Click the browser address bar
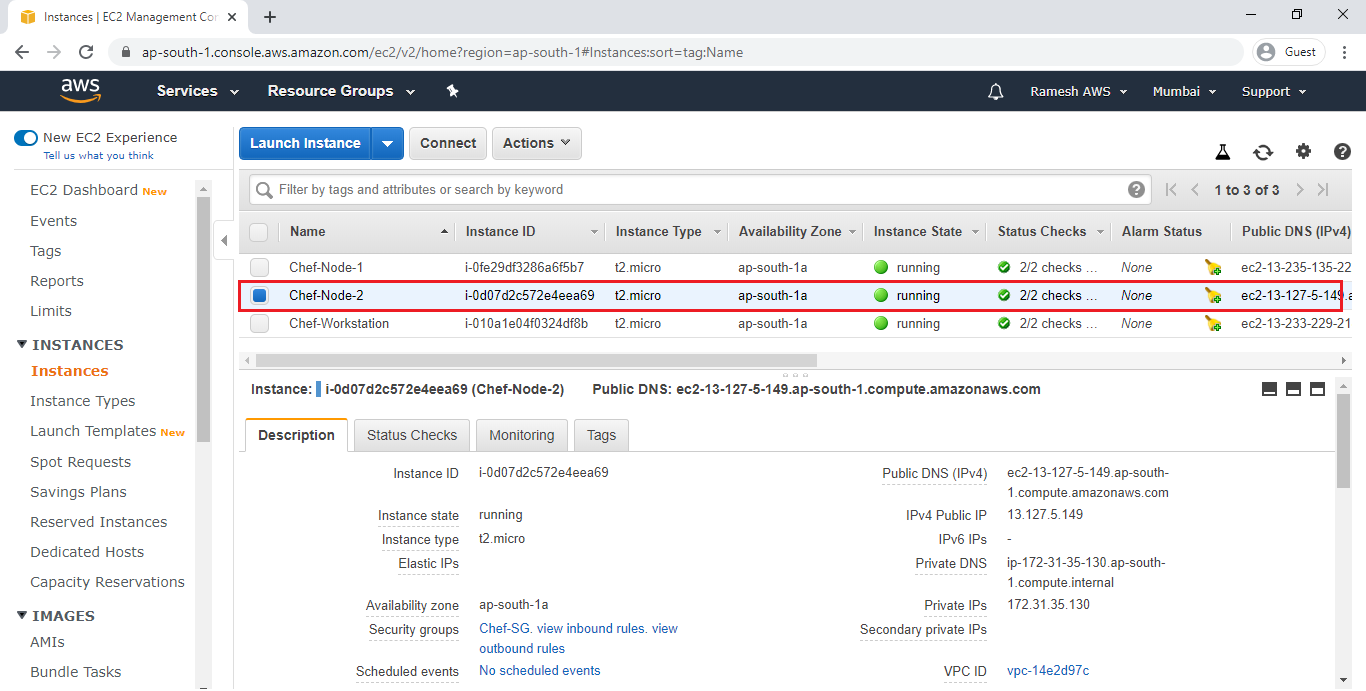The width and height of the screenshot is (1366, 691). pyautogui.click(x=678, y=52)
